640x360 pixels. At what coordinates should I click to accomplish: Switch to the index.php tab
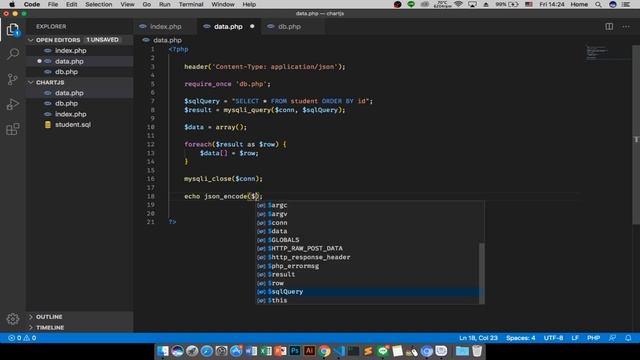pos(165,27)
